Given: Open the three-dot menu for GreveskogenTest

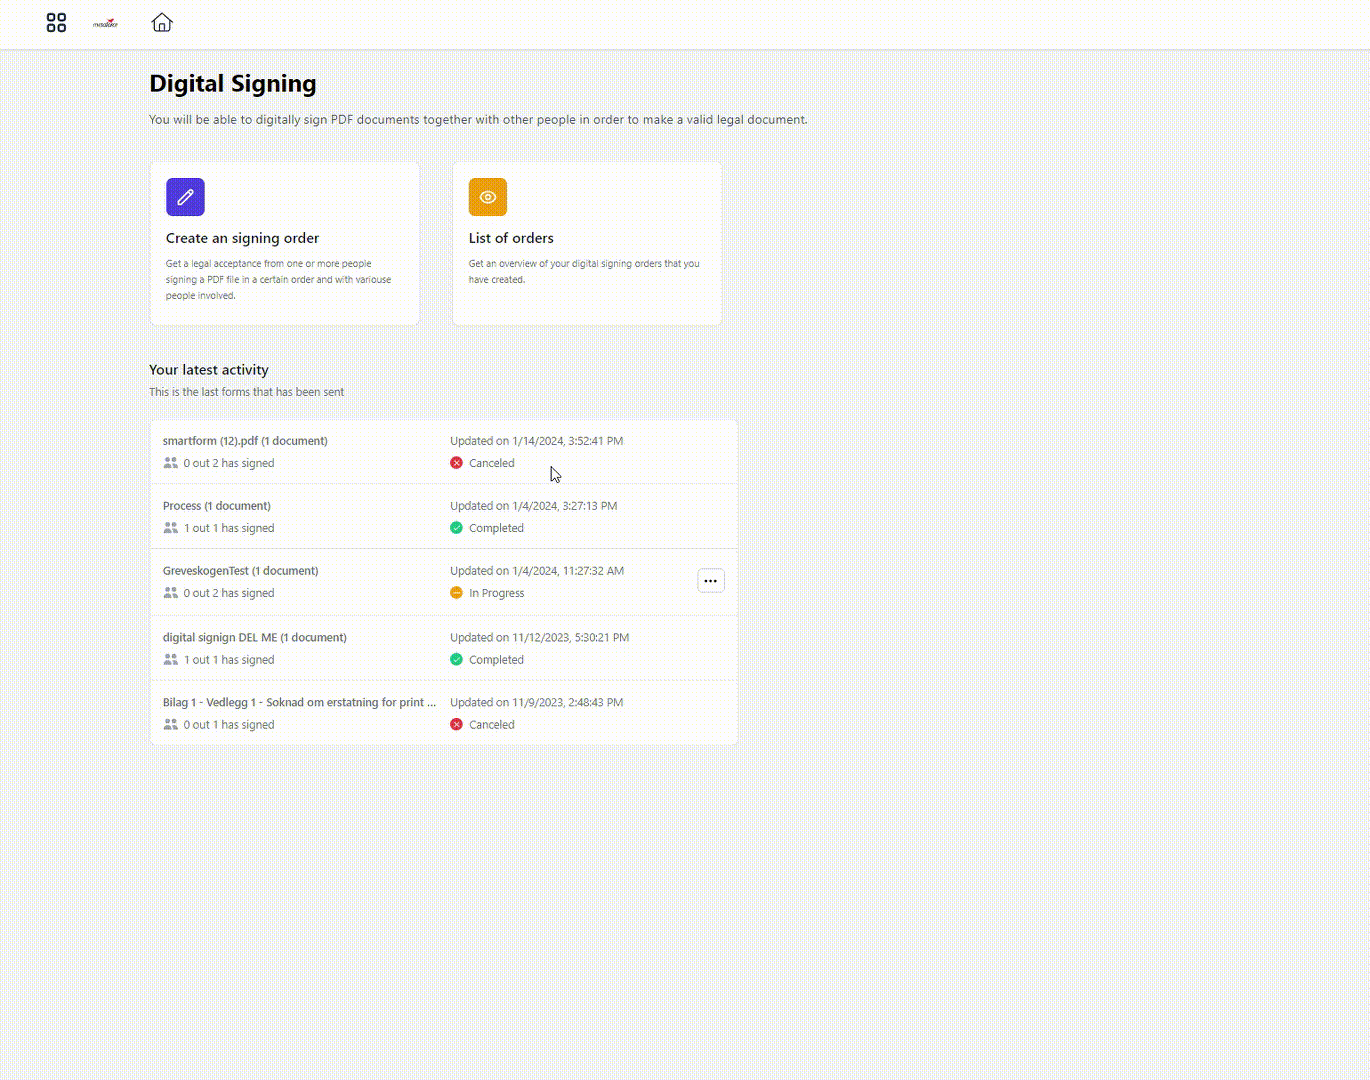Looking at the screenshot, I should click(x=711, y=581).
